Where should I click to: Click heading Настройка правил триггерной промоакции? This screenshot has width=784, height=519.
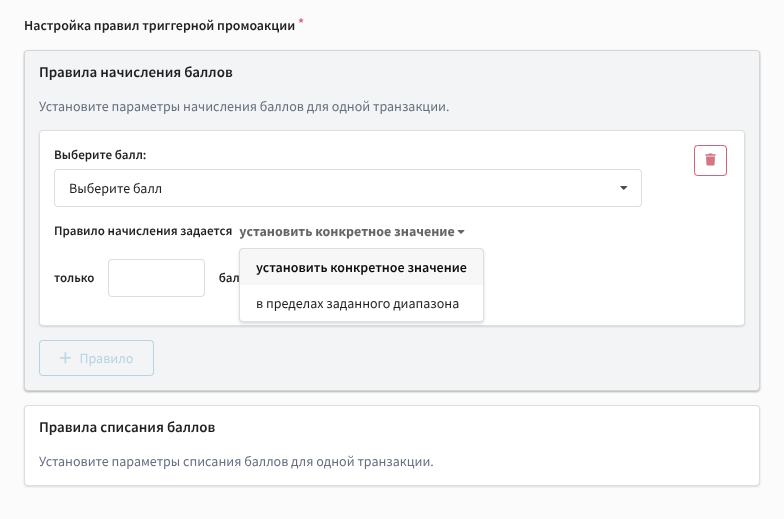159,25
